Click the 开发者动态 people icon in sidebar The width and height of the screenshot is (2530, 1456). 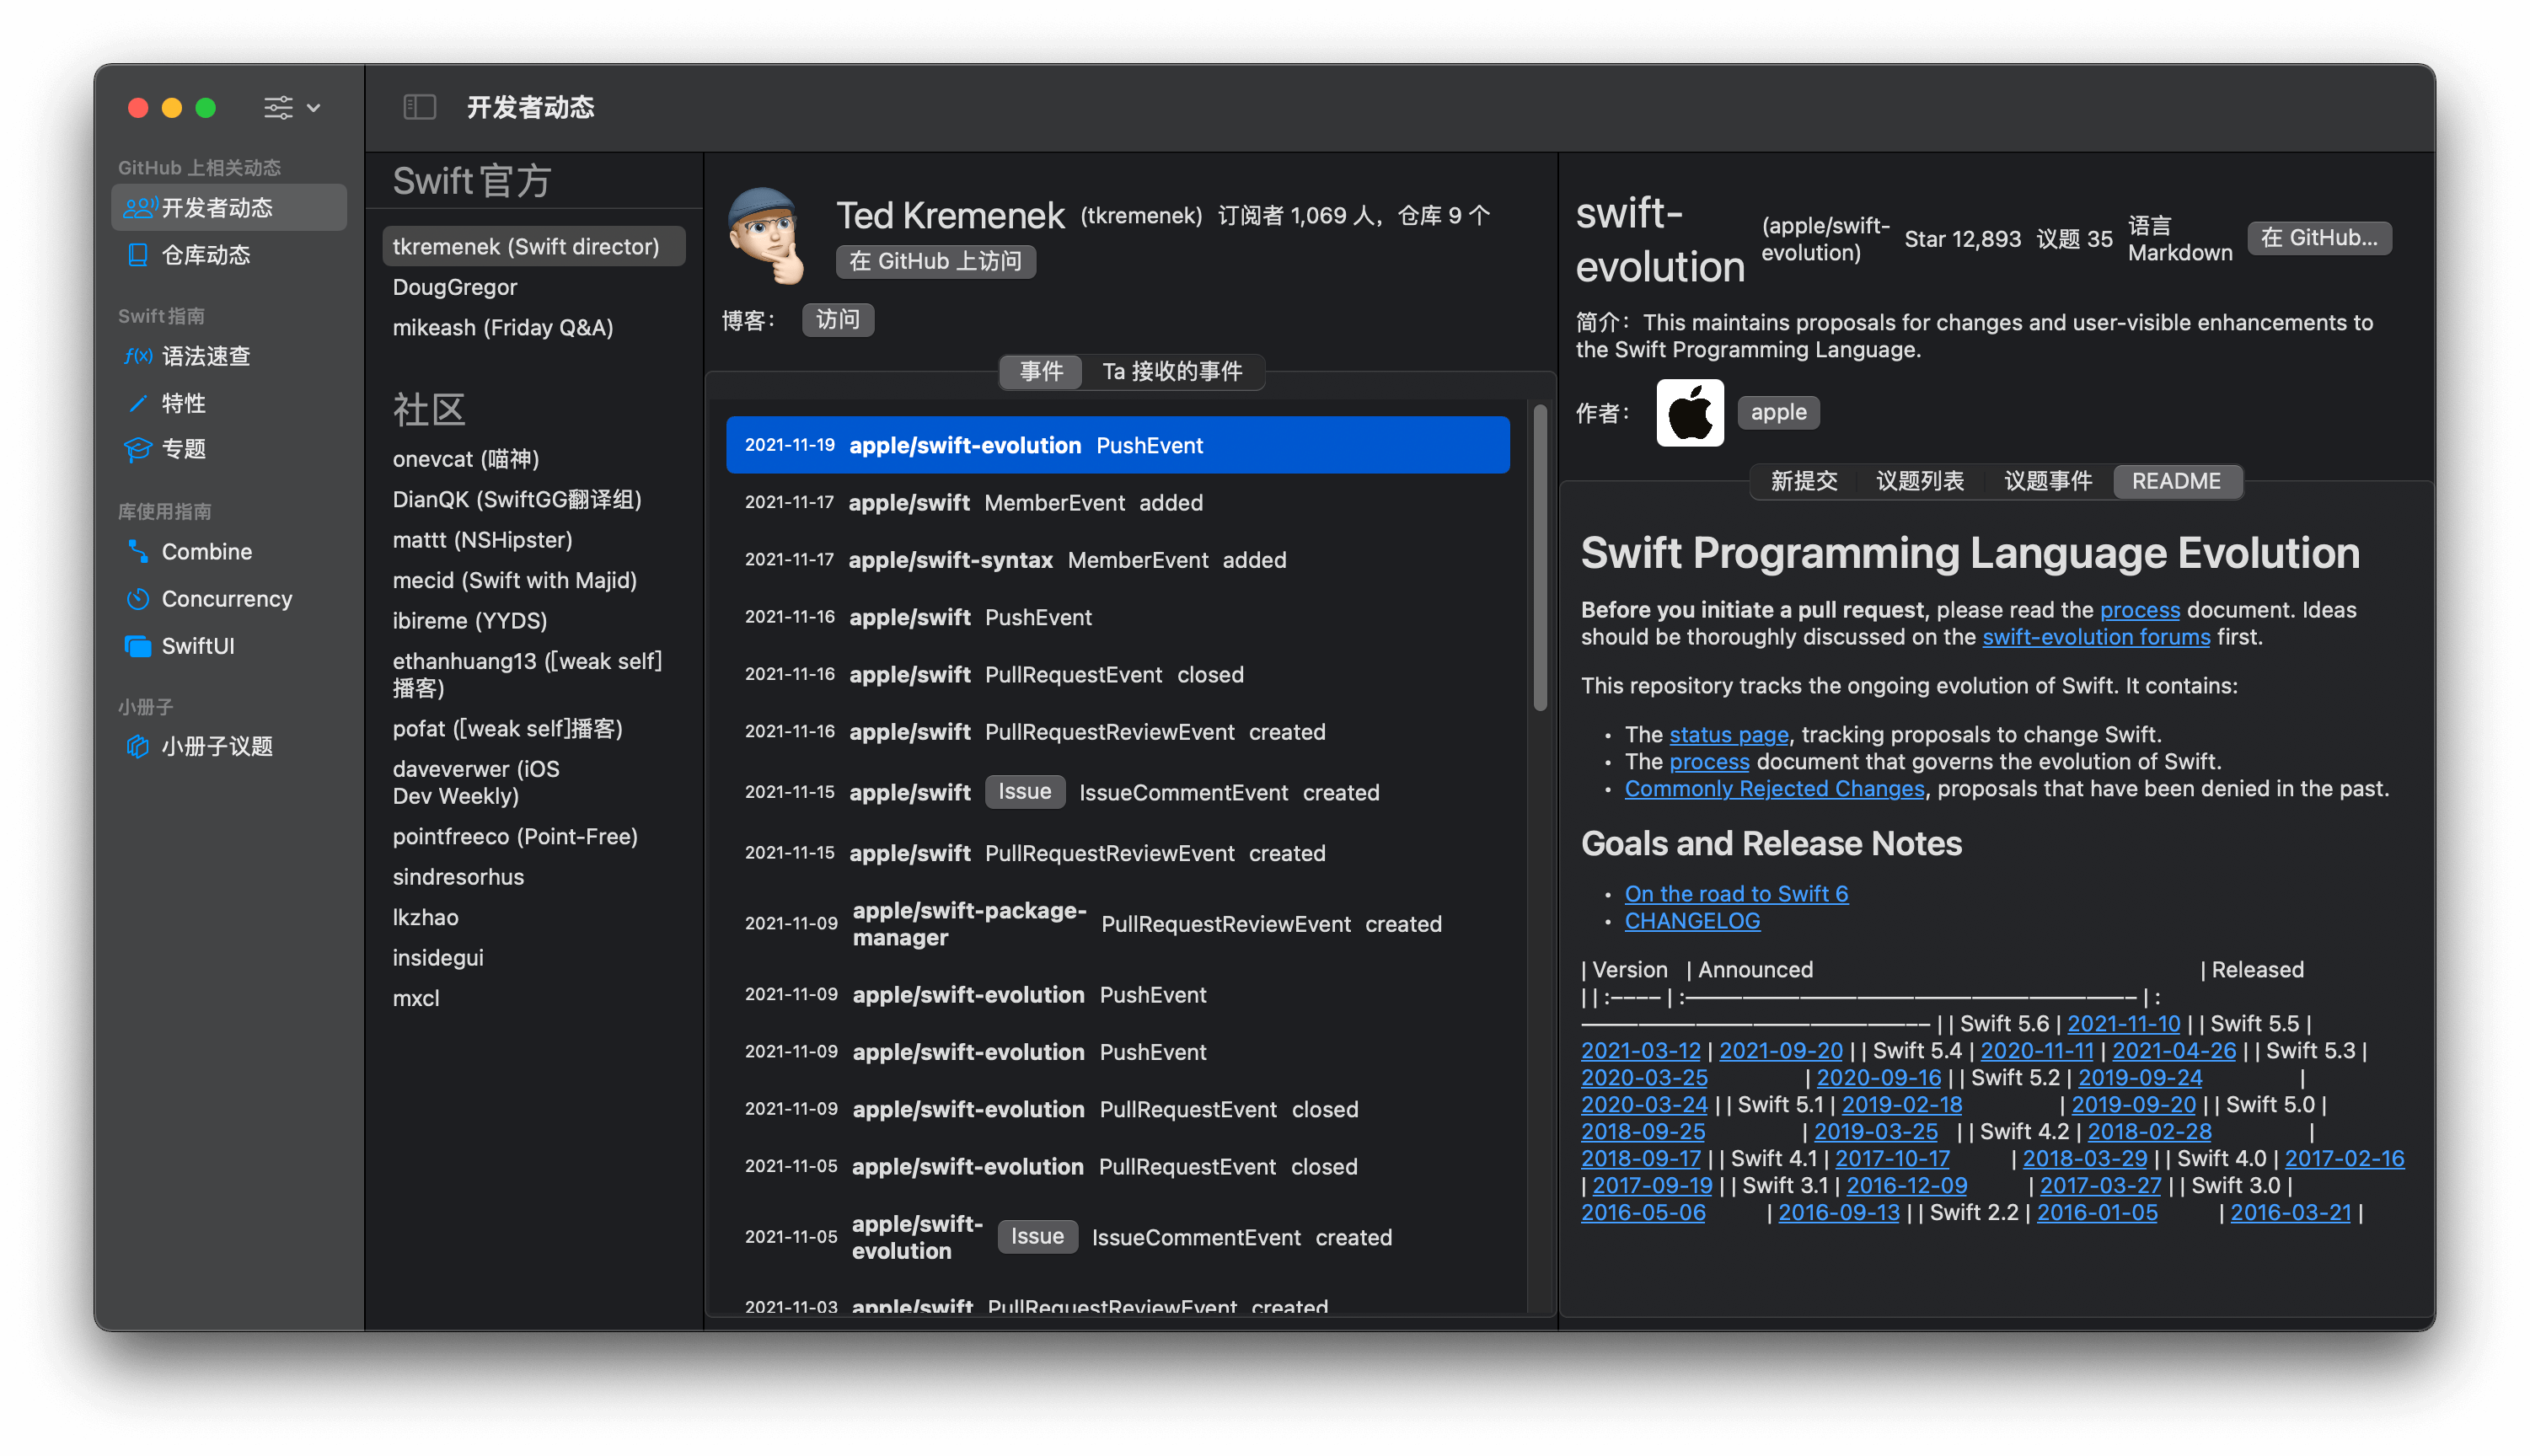[139, 207]
